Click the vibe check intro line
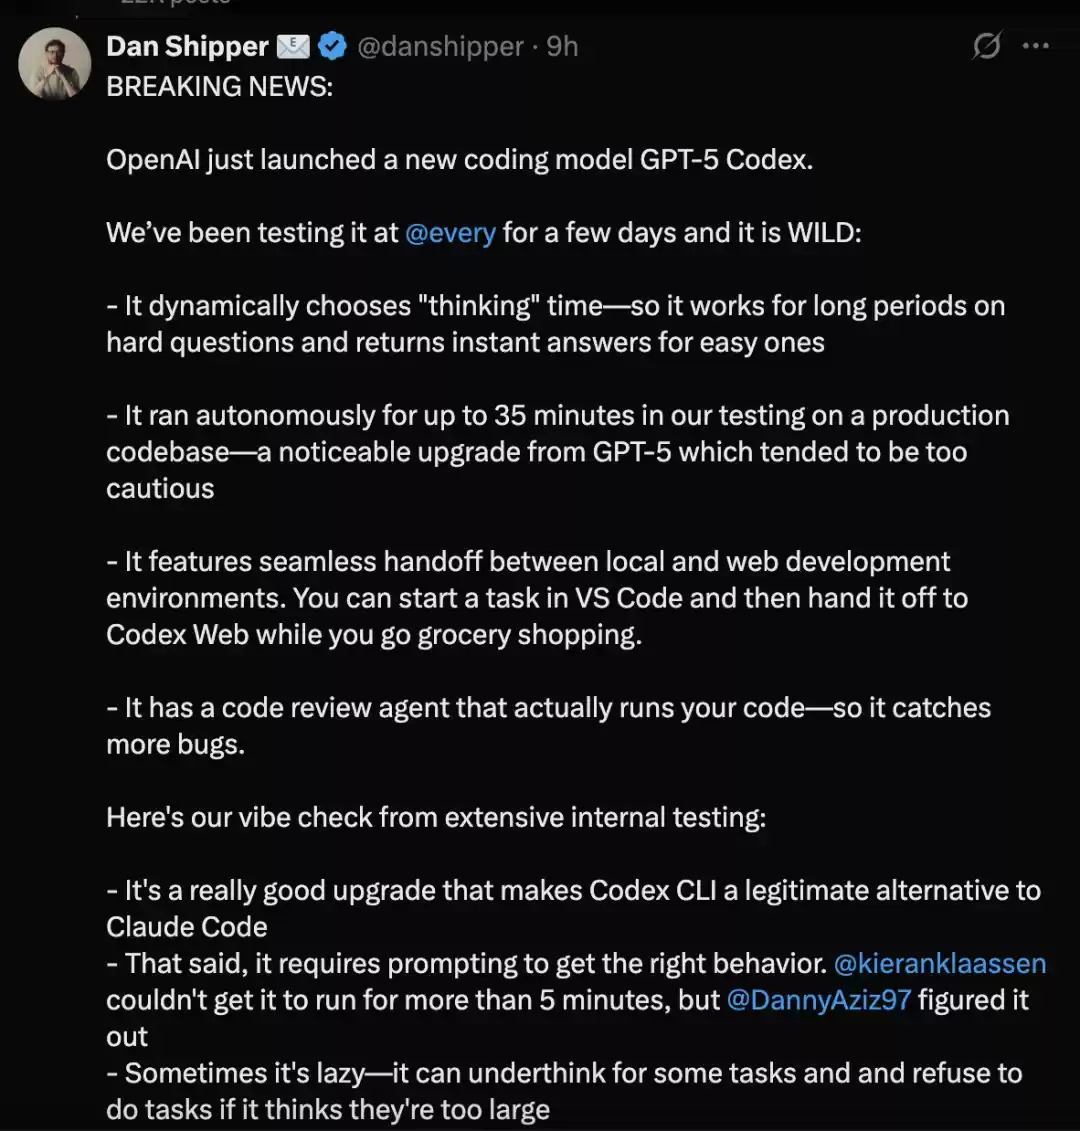 [x=436, y=818]
